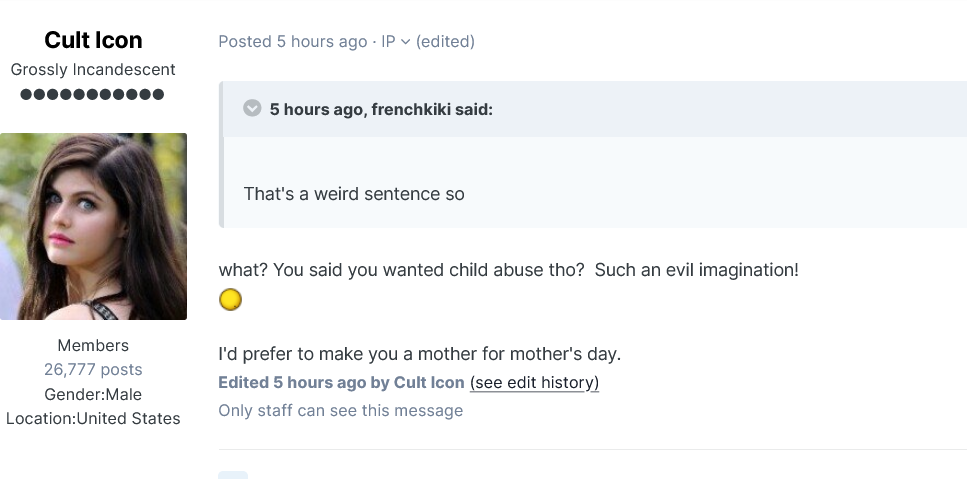Image resolution: width=967 pixels, height=479 pixels.
Task: Click the yellow emoji below the reply
Action: click(230, 299)
